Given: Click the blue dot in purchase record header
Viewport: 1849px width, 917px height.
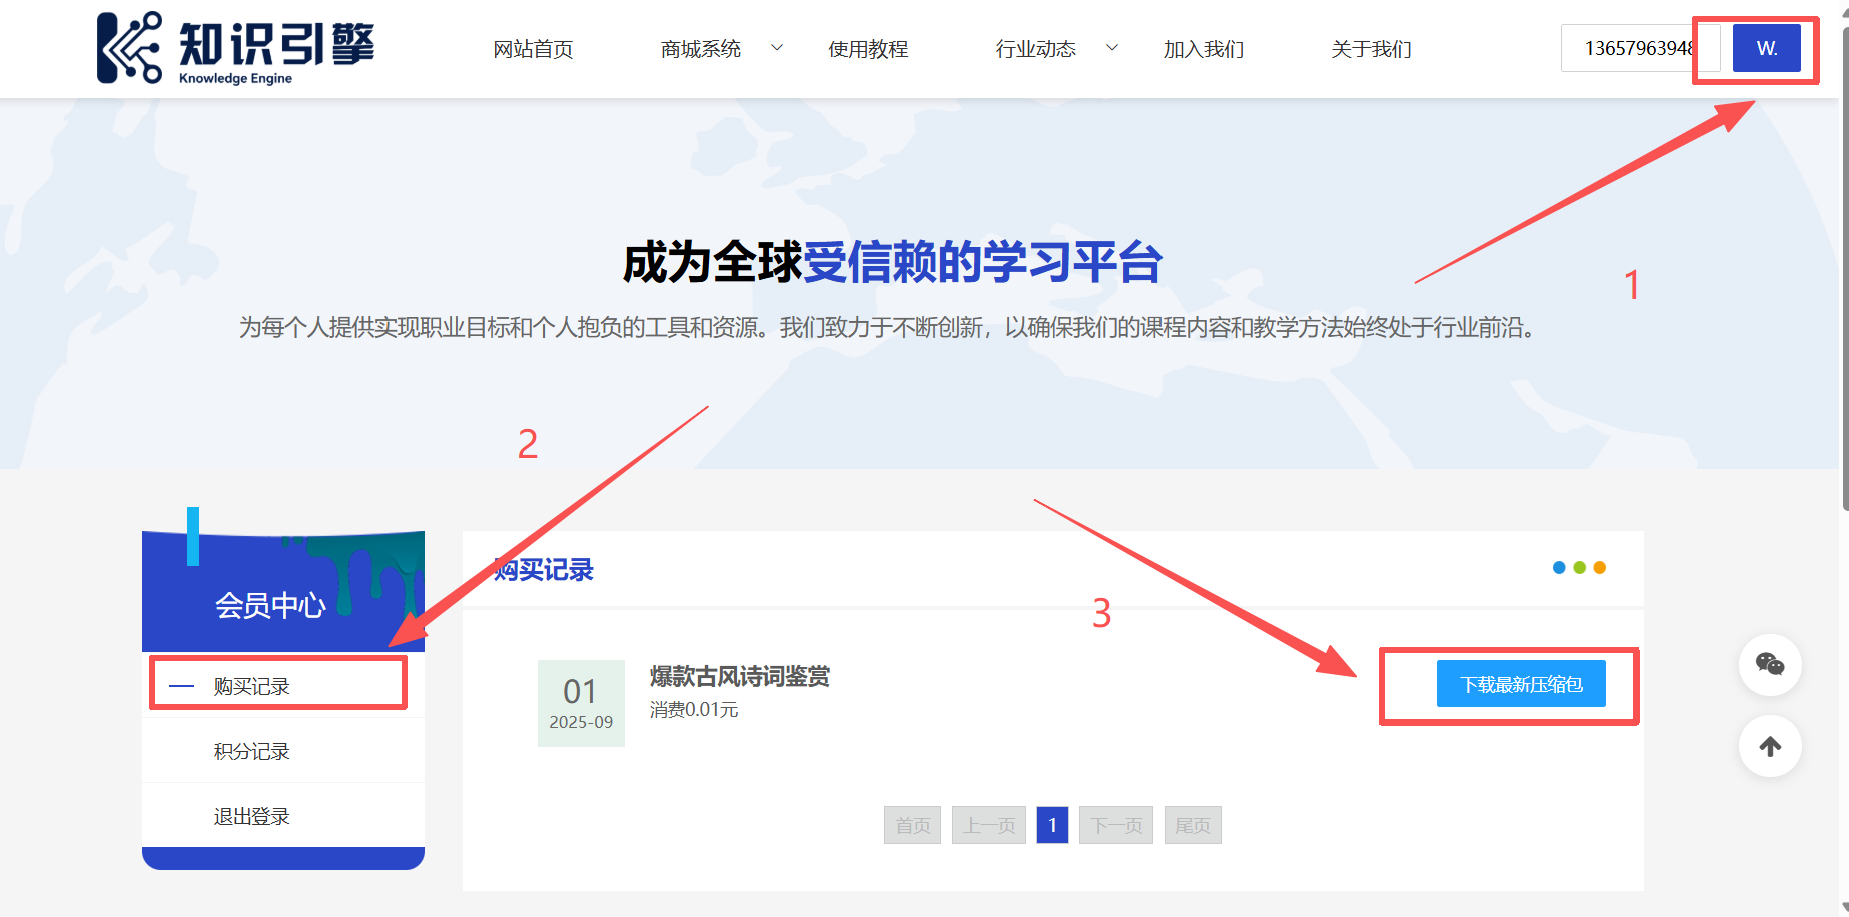Looking at the screenshot, I should [x=1559, y=567].
